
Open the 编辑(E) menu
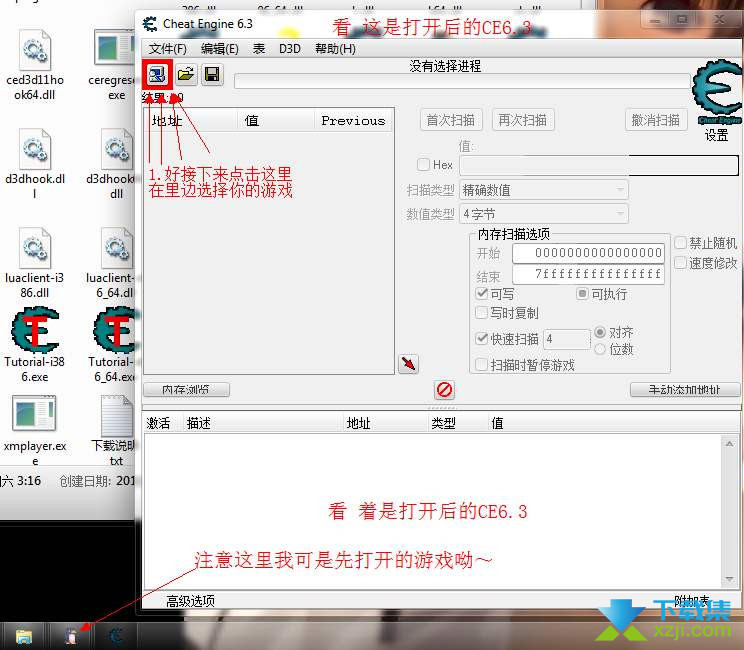tap(220, 49)
